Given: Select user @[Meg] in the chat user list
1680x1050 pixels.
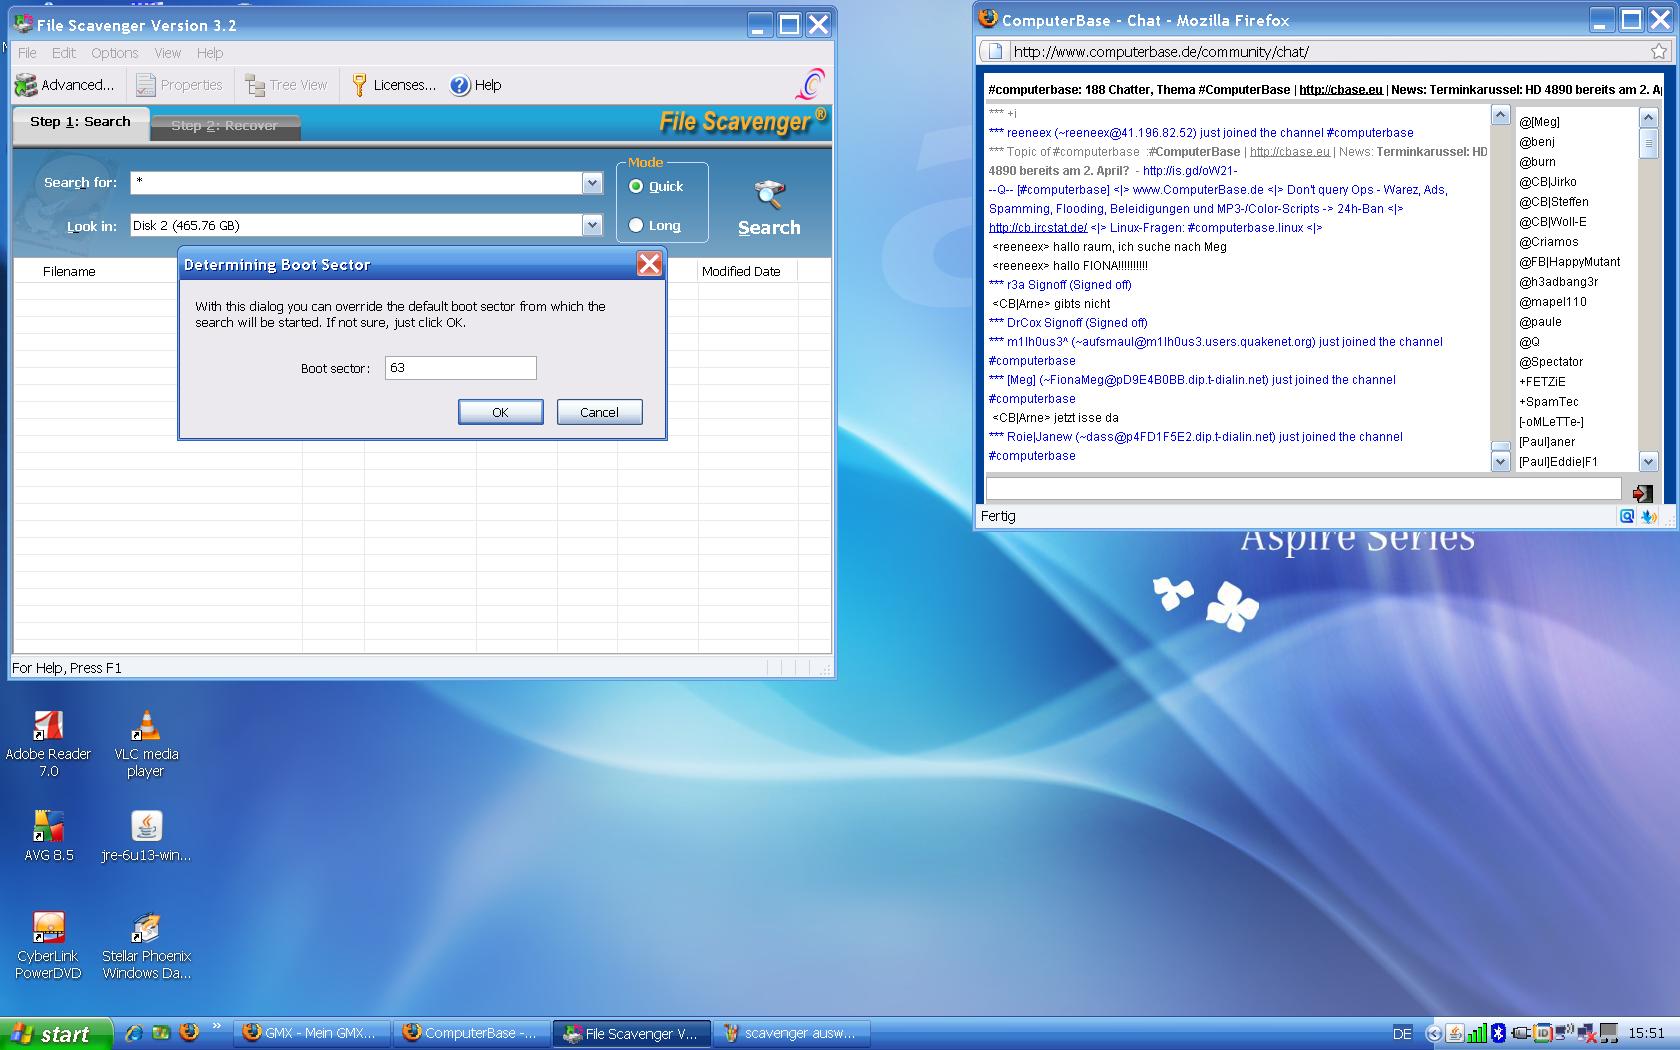Looking at the screenshot, I should click(1539, 122).
